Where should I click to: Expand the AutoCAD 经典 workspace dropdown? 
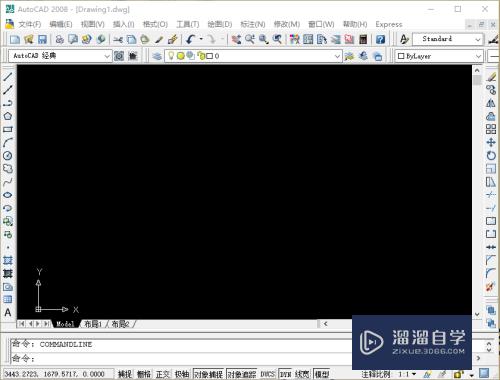coord(107,56)
